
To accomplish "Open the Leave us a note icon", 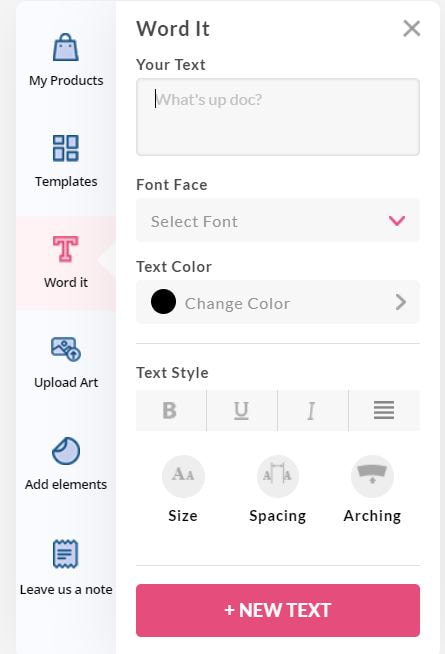I will coord(65,554).
